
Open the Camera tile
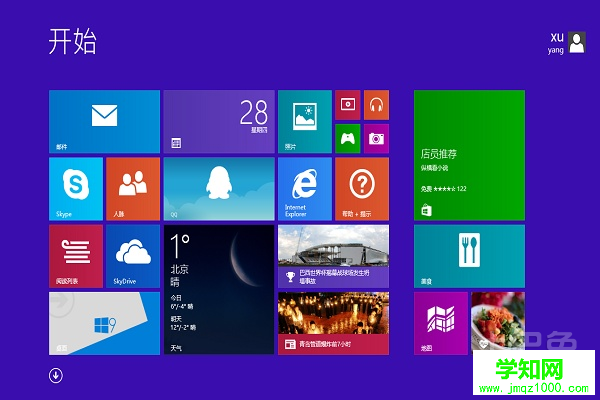point(377,139)
